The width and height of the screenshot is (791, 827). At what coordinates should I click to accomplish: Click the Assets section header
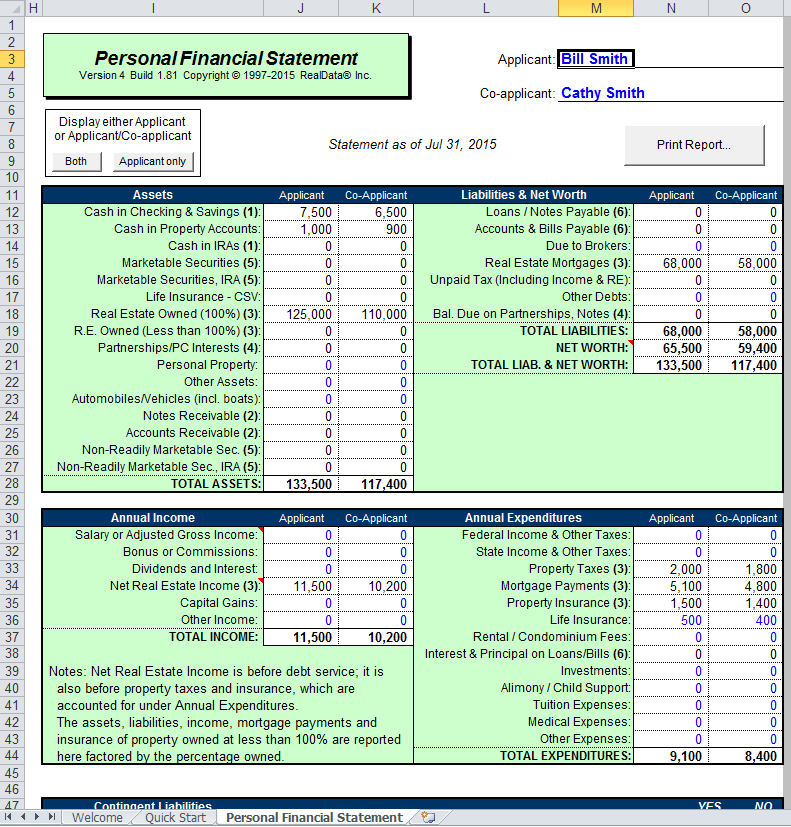tap(153, 195)
